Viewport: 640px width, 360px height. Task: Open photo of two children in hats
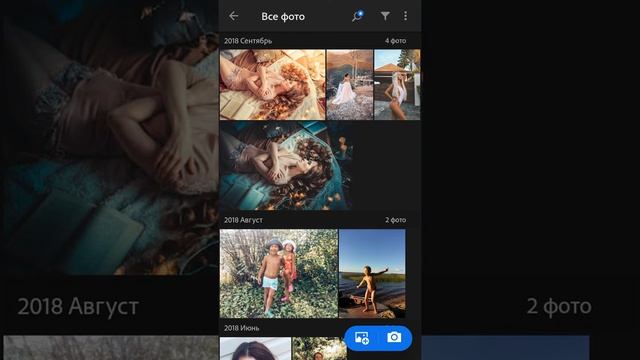click(x=279, y=273)
